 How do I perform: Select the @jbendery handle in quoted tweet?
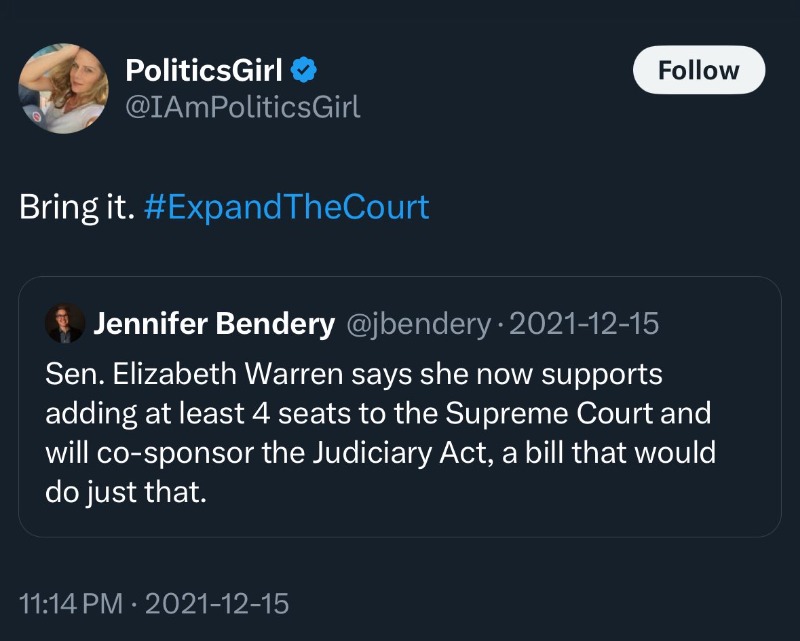417,323
